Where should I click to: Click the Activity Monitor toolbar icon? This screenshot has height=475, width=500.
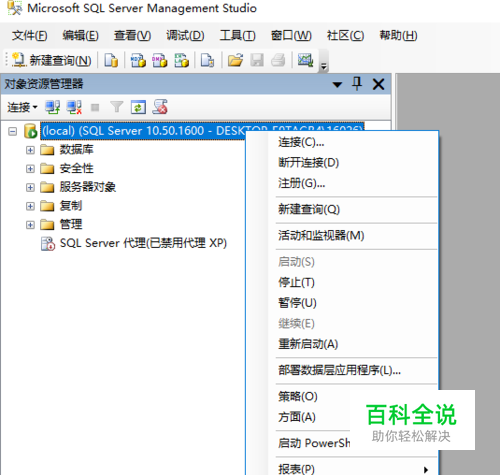tap(305, 60)
